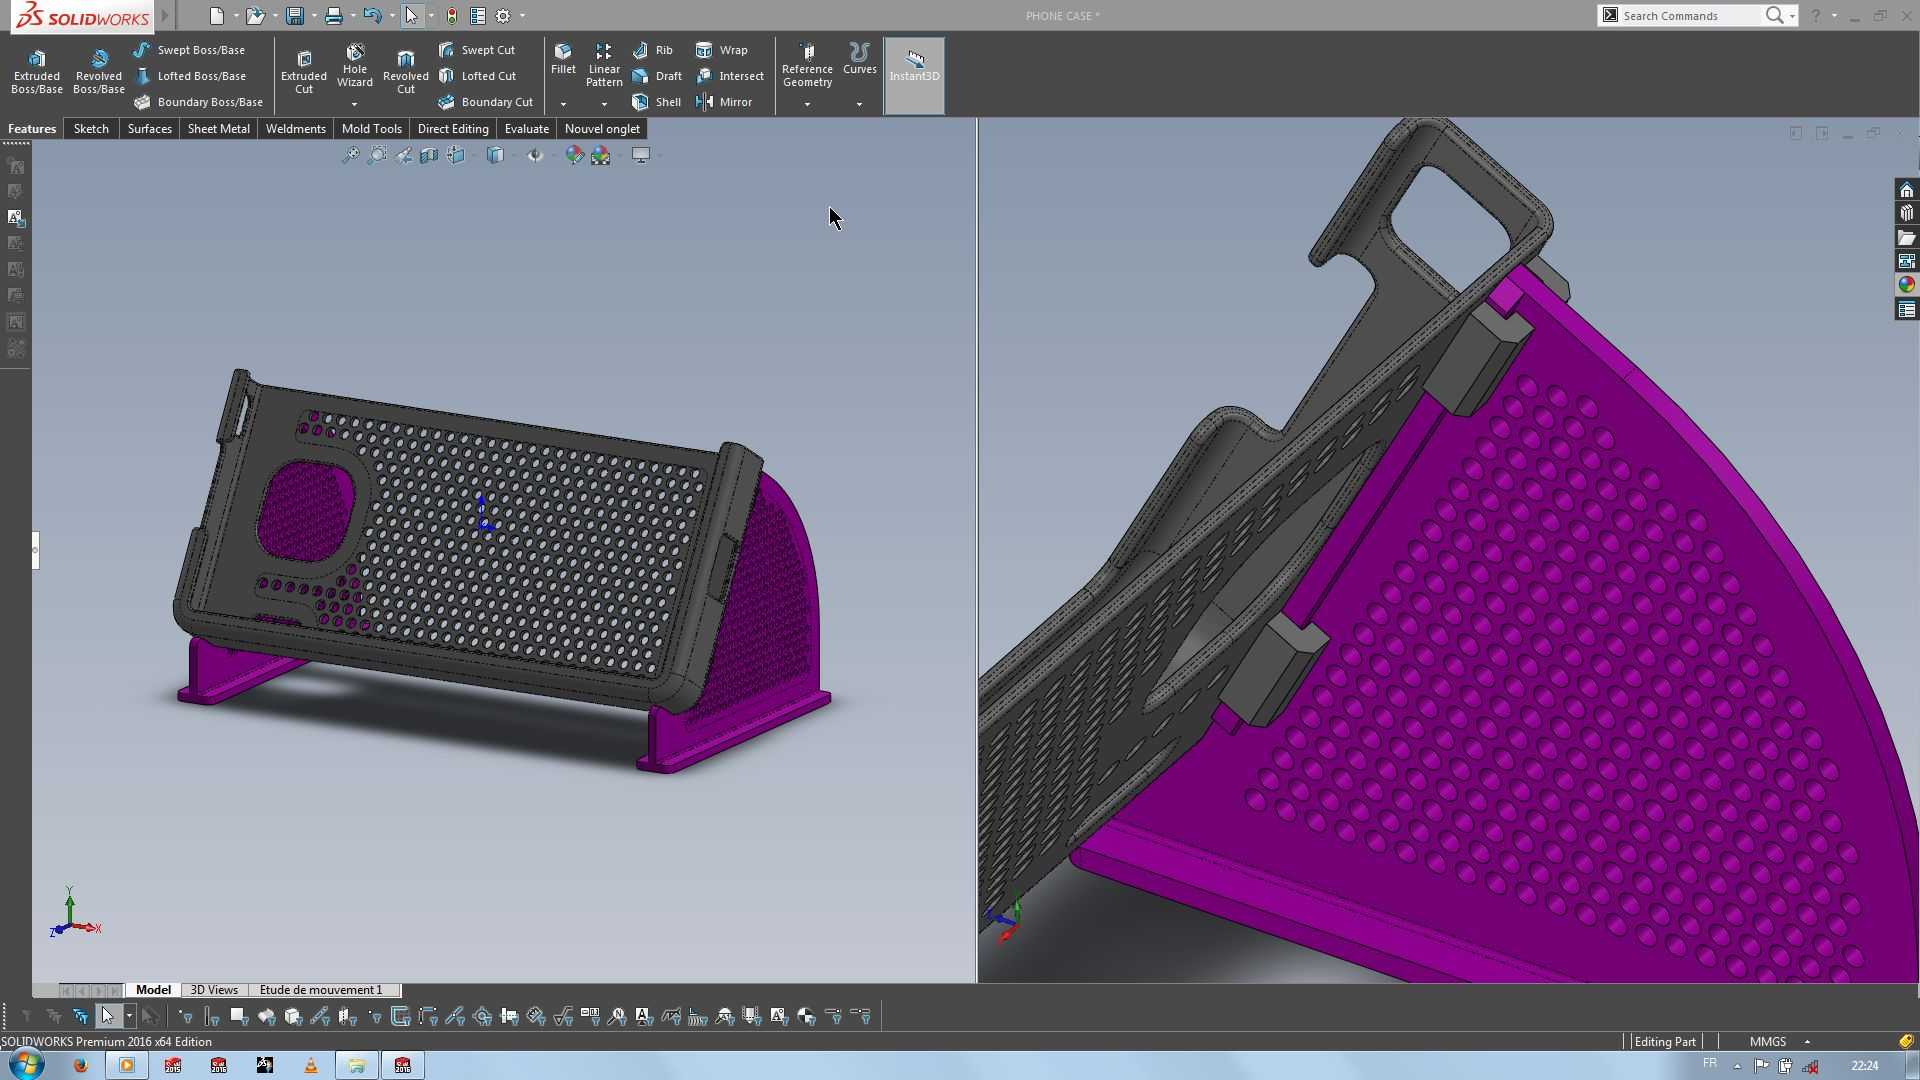Open VLC media player from taskbar

[311, 1066]
